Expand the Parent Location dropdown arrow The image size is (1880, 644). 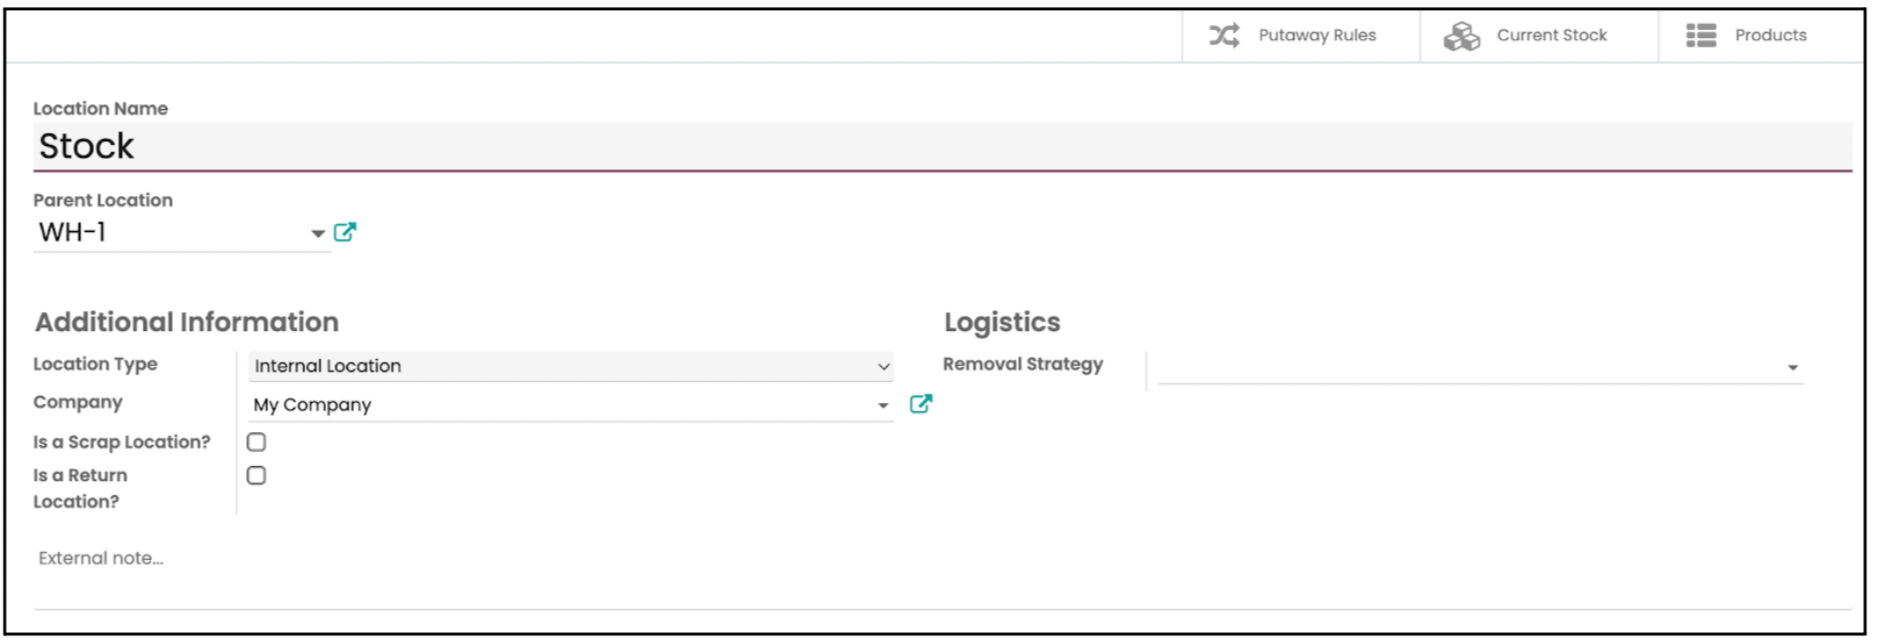pyautogui.click(x=317, y=234)
